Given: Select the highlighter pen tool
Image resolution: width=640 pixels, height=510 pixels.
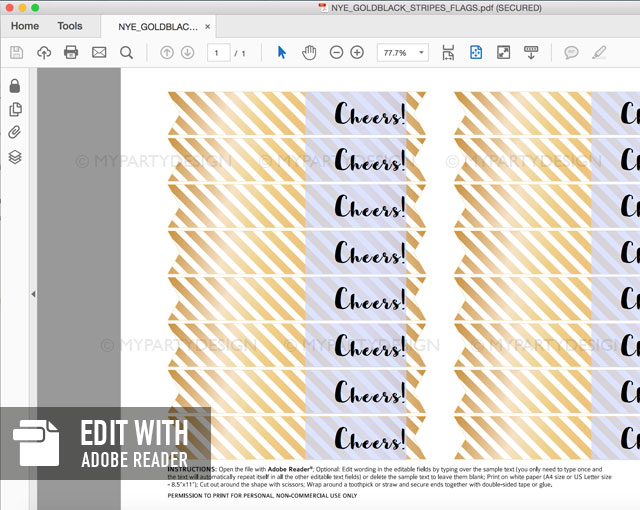Looking at the screenshot, I should 599,52.
